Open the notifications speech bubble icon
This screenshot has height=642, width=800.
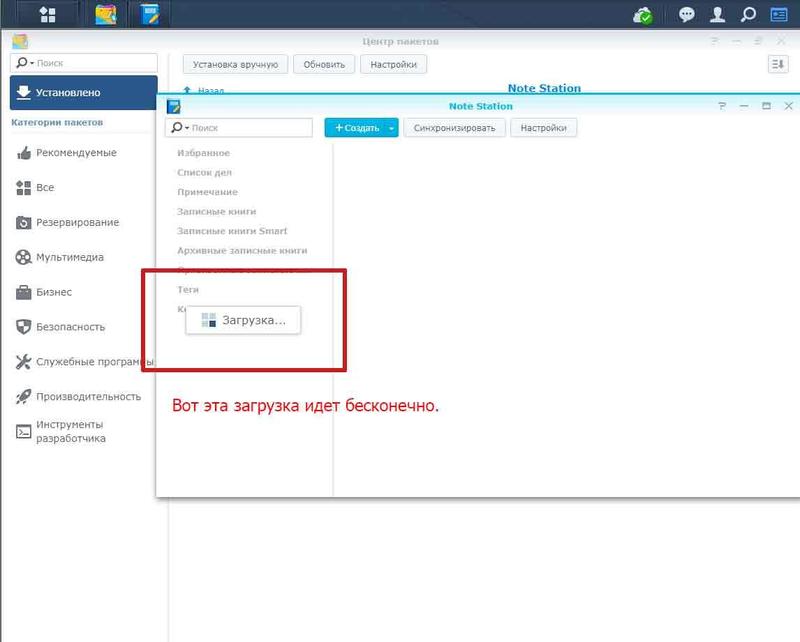[x=686, y=14]
